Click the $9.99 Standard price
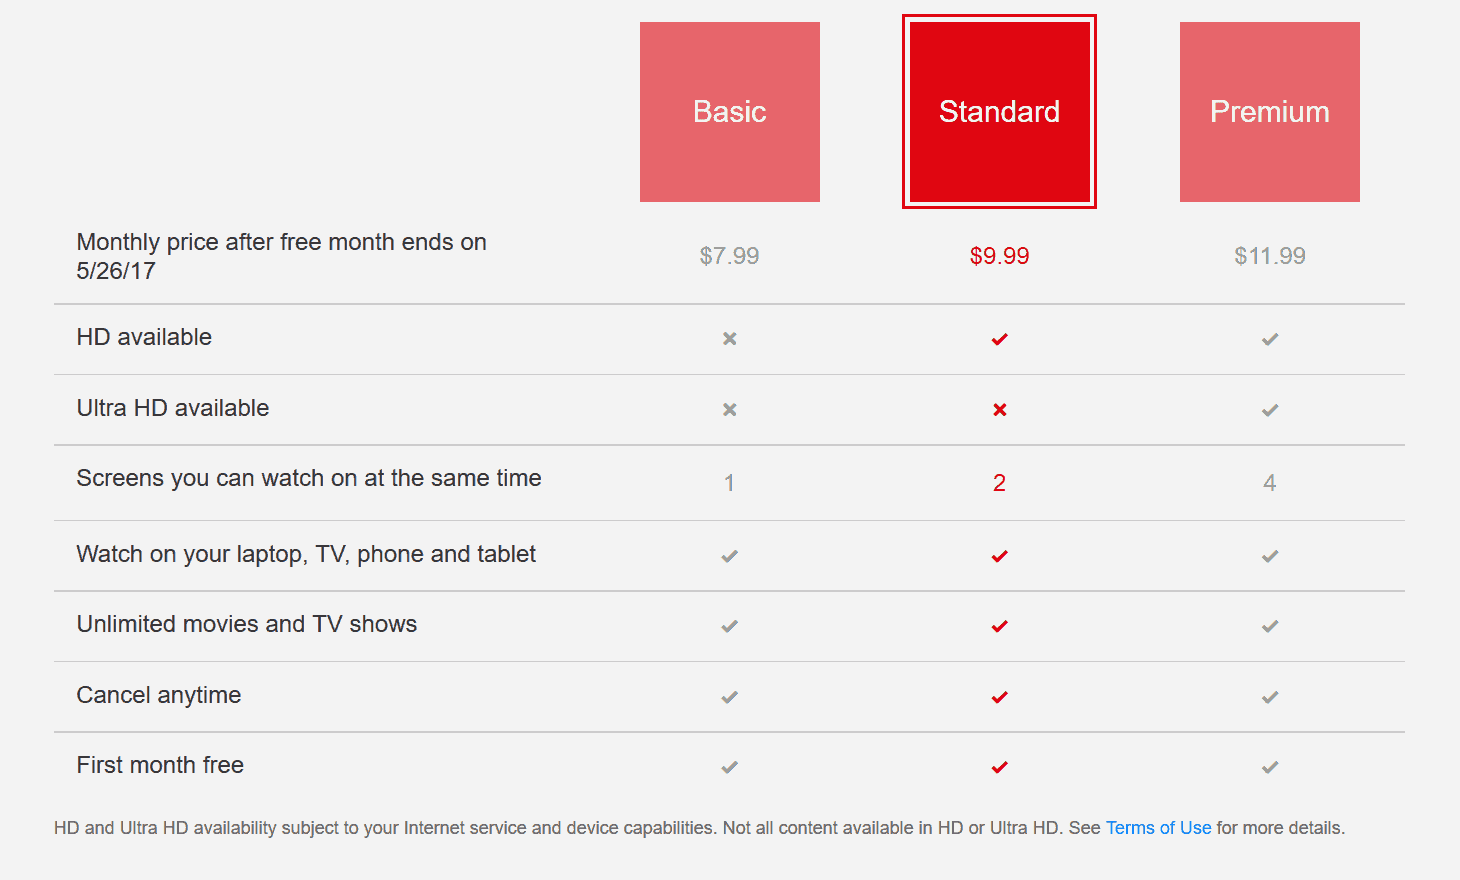The image size is (1460, 880). click(999, 256)
